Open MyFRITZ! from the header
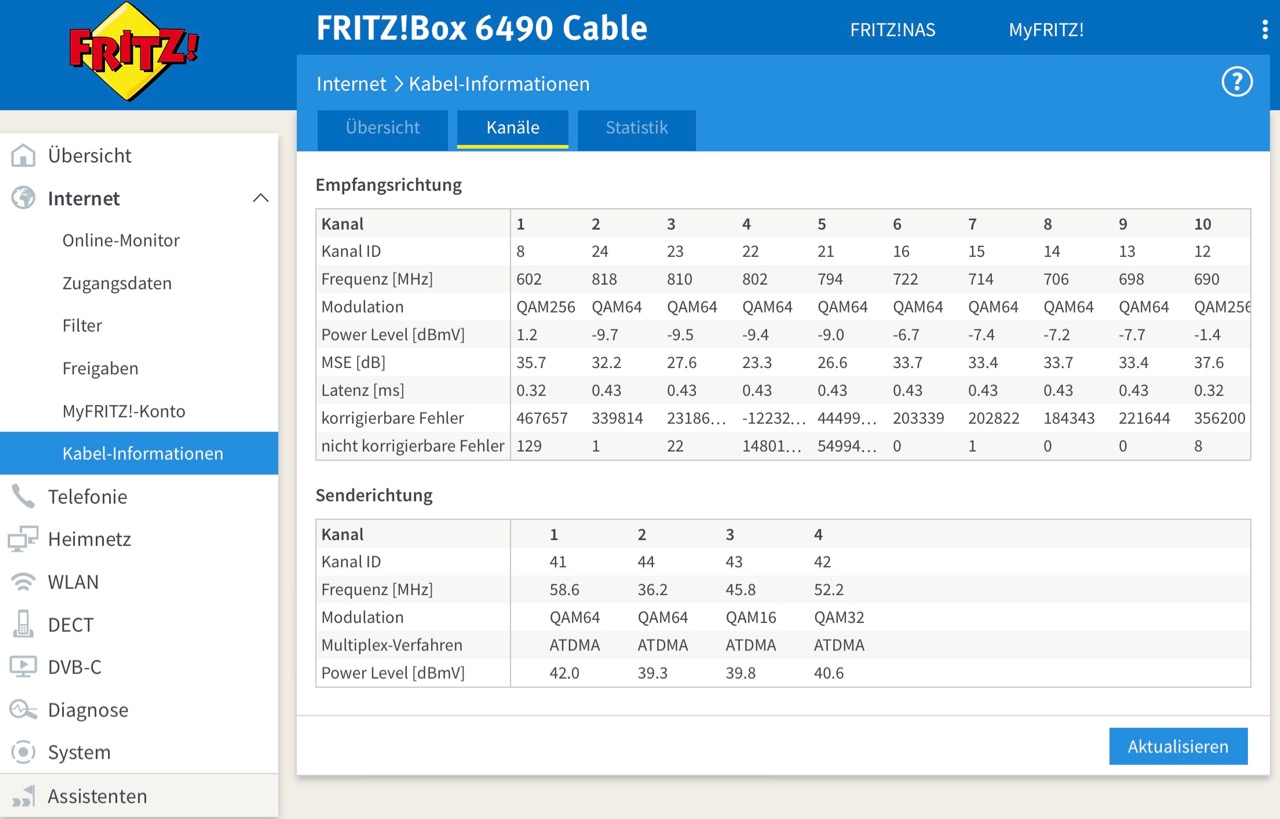This screenshot has height=819, width=1280. (x=1046, y=30)
